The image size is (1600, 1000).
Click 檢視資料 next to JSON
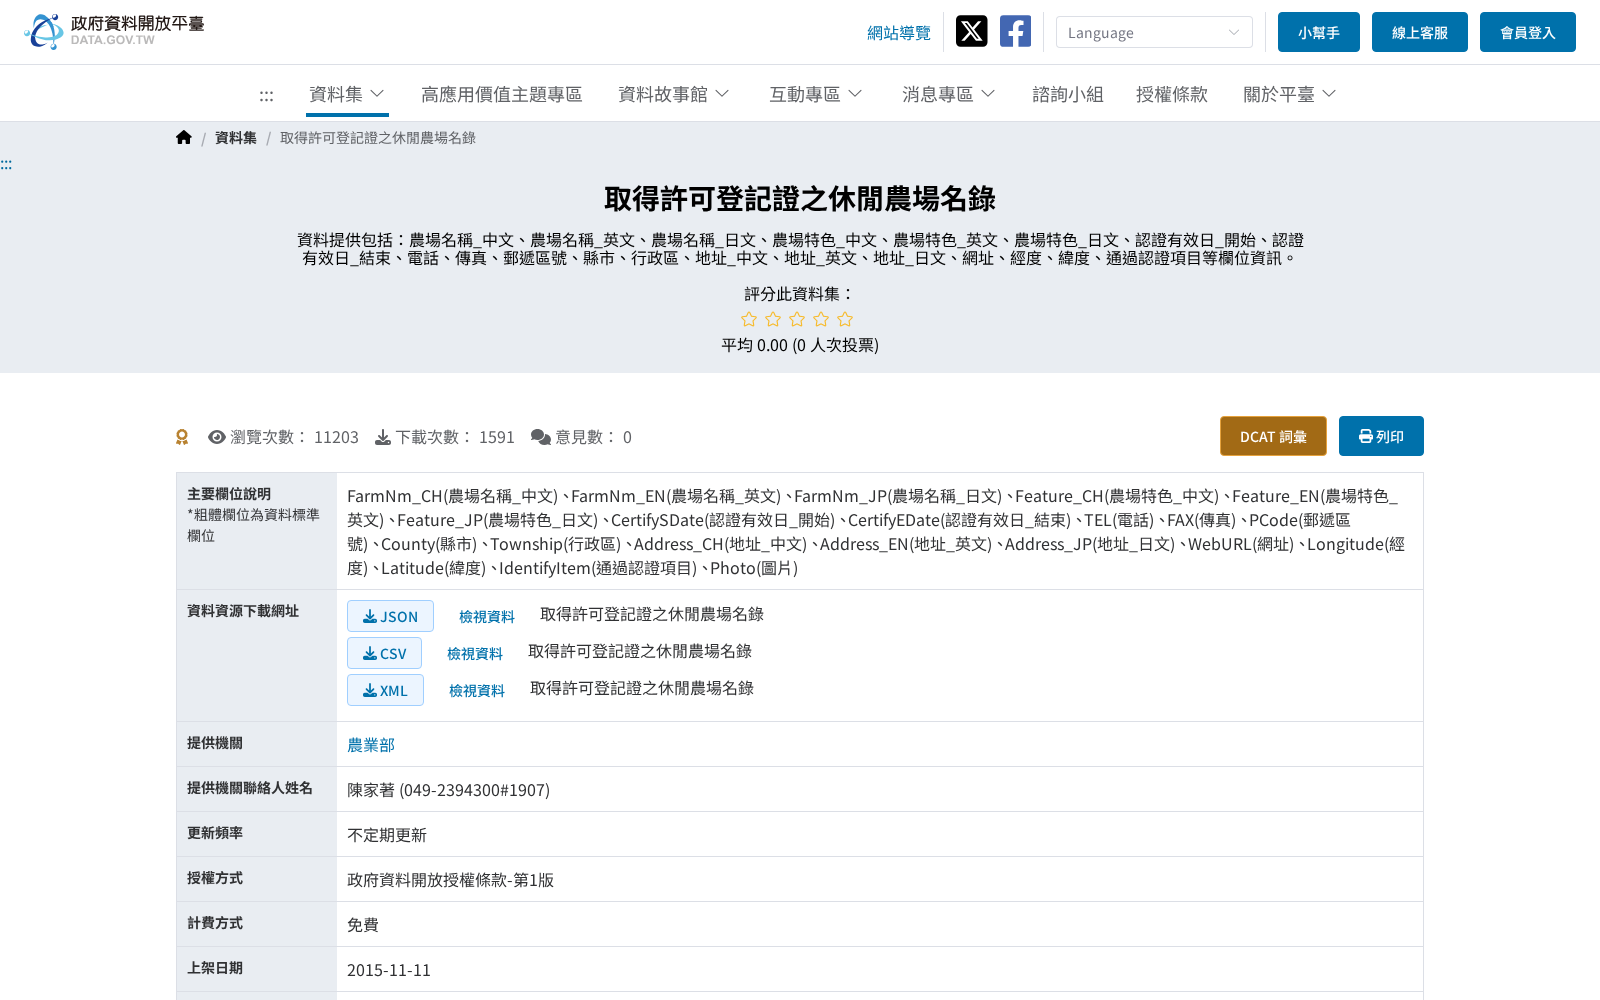[x=487, y=617]
